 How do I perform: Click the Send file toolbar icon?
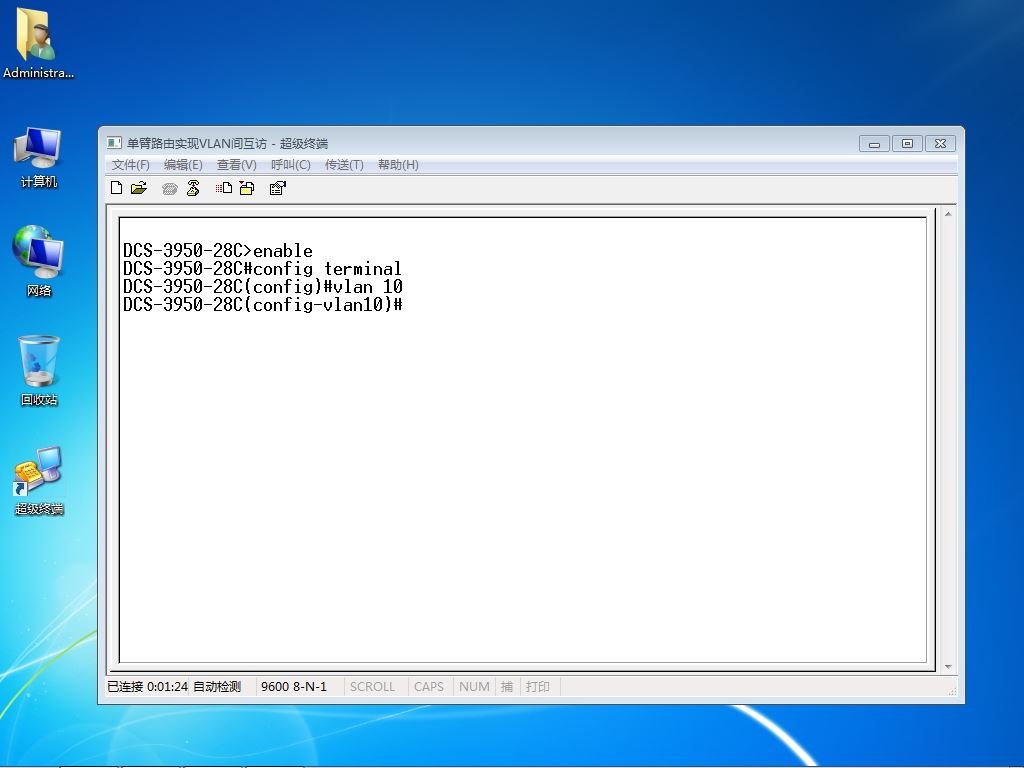pyautogui.click(x=223, y=188)
